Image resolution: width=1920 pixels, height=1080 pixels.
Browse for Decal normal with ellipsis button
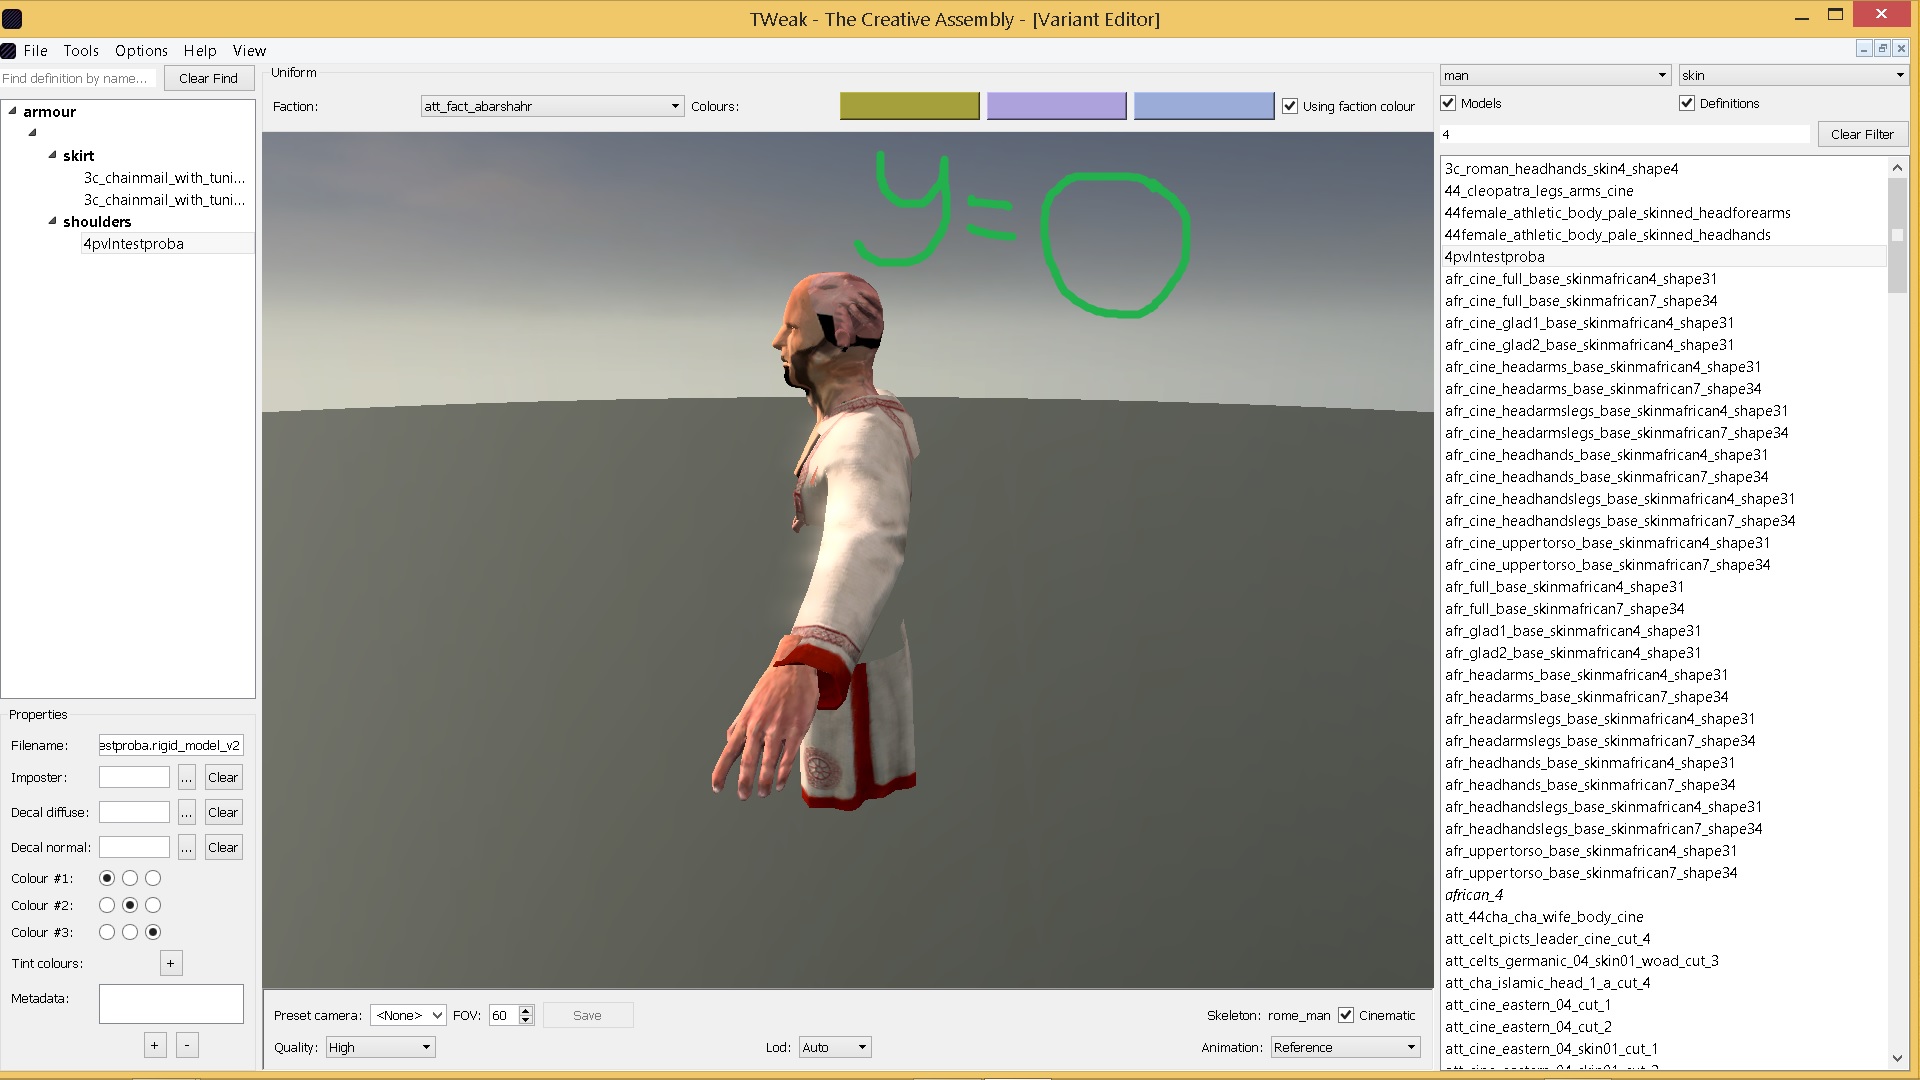pos(187,847)
